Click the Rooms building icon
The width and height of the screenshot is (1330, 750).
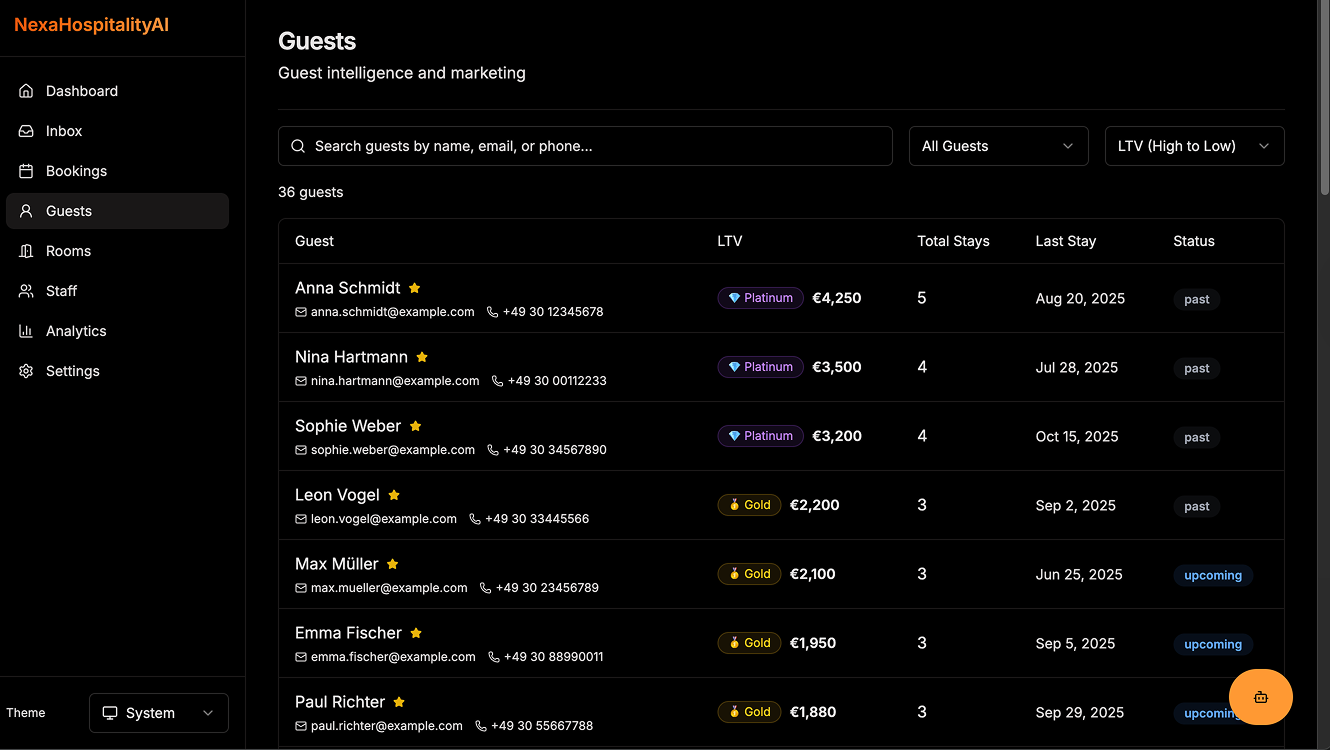(x=25, y=250)
